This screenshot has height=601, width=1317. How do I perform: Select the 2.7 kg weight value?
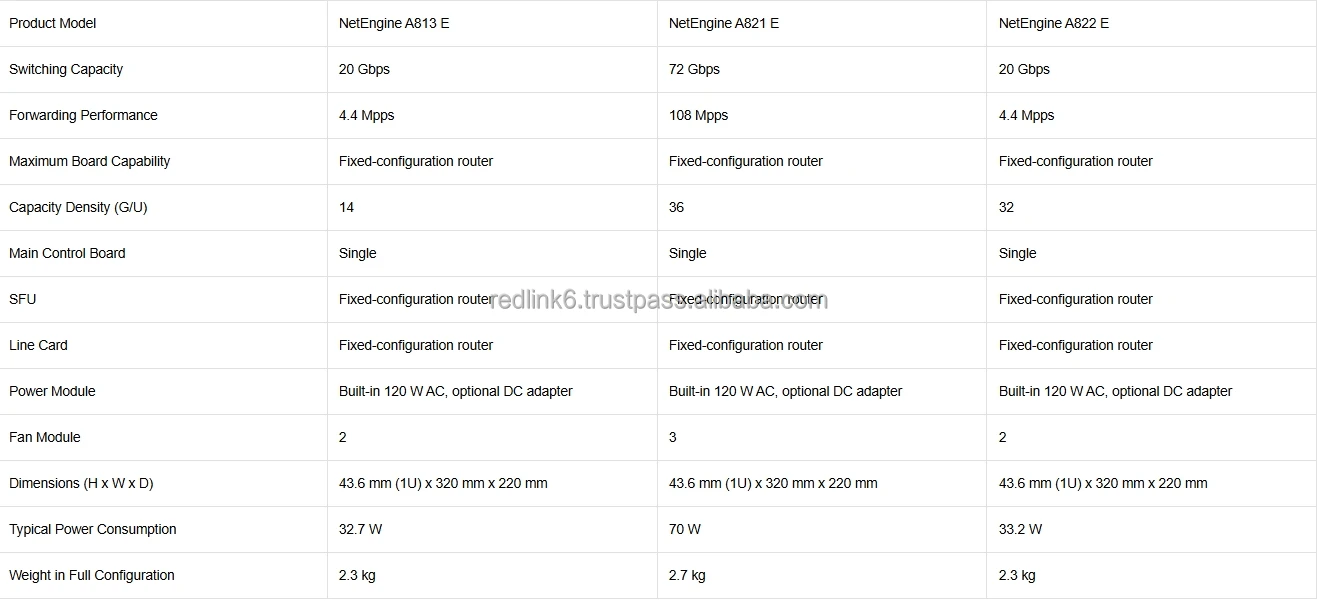click(687, 575)
